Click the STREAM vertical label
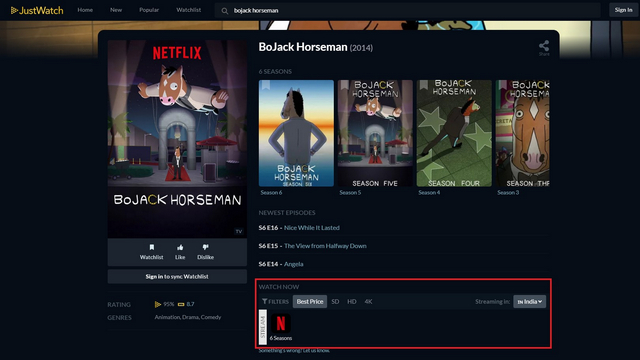The image size is (640, 360). [x=263, y=327]
